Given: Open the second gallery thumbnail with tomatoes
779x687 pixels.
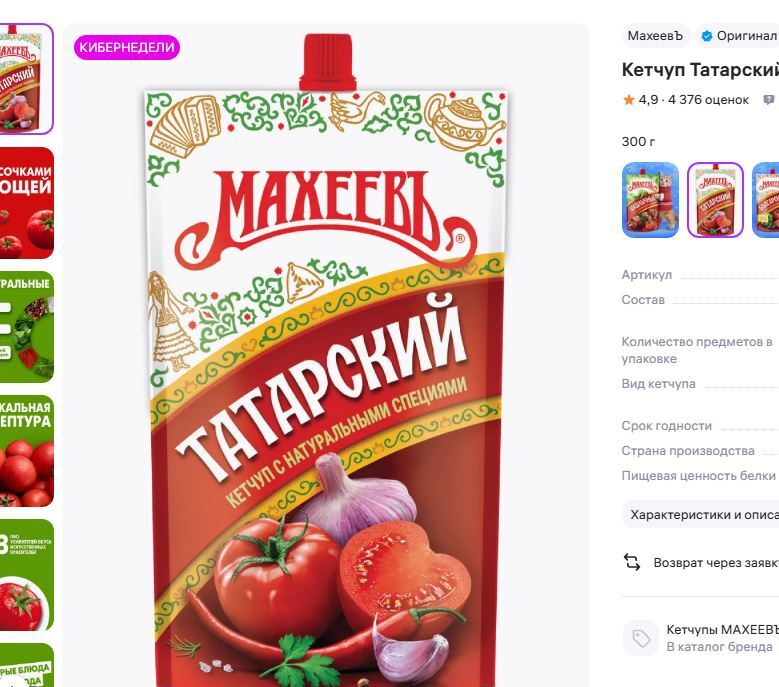Looking at the screenshot, I should pos(26,203).
